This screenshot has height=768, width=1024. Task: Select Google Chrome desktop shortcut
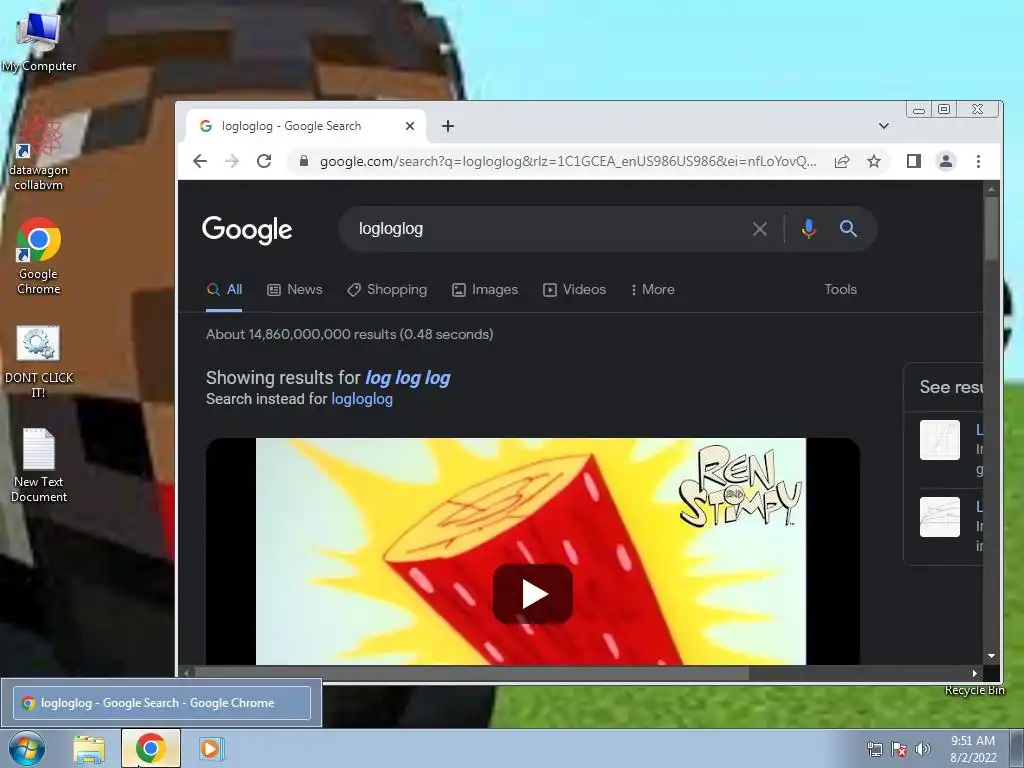tap(39, 257)
